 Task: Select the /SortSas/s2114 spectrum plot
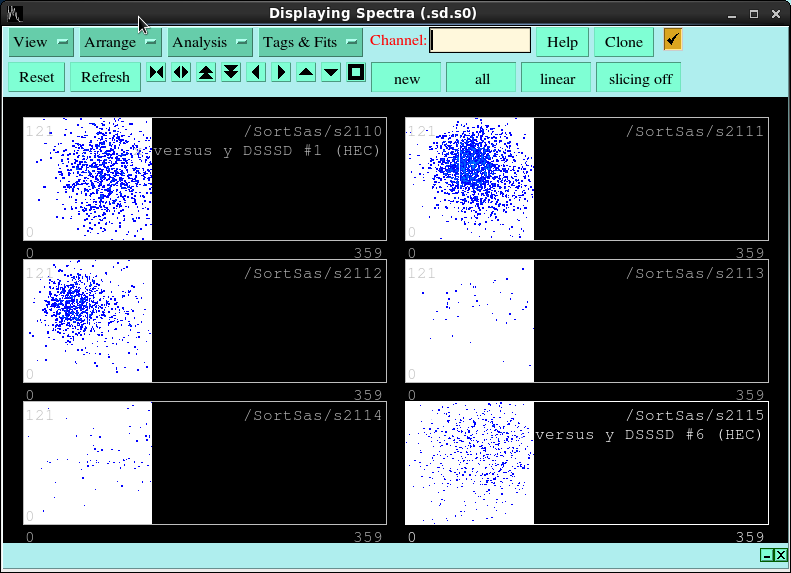[x=205, y=463]
